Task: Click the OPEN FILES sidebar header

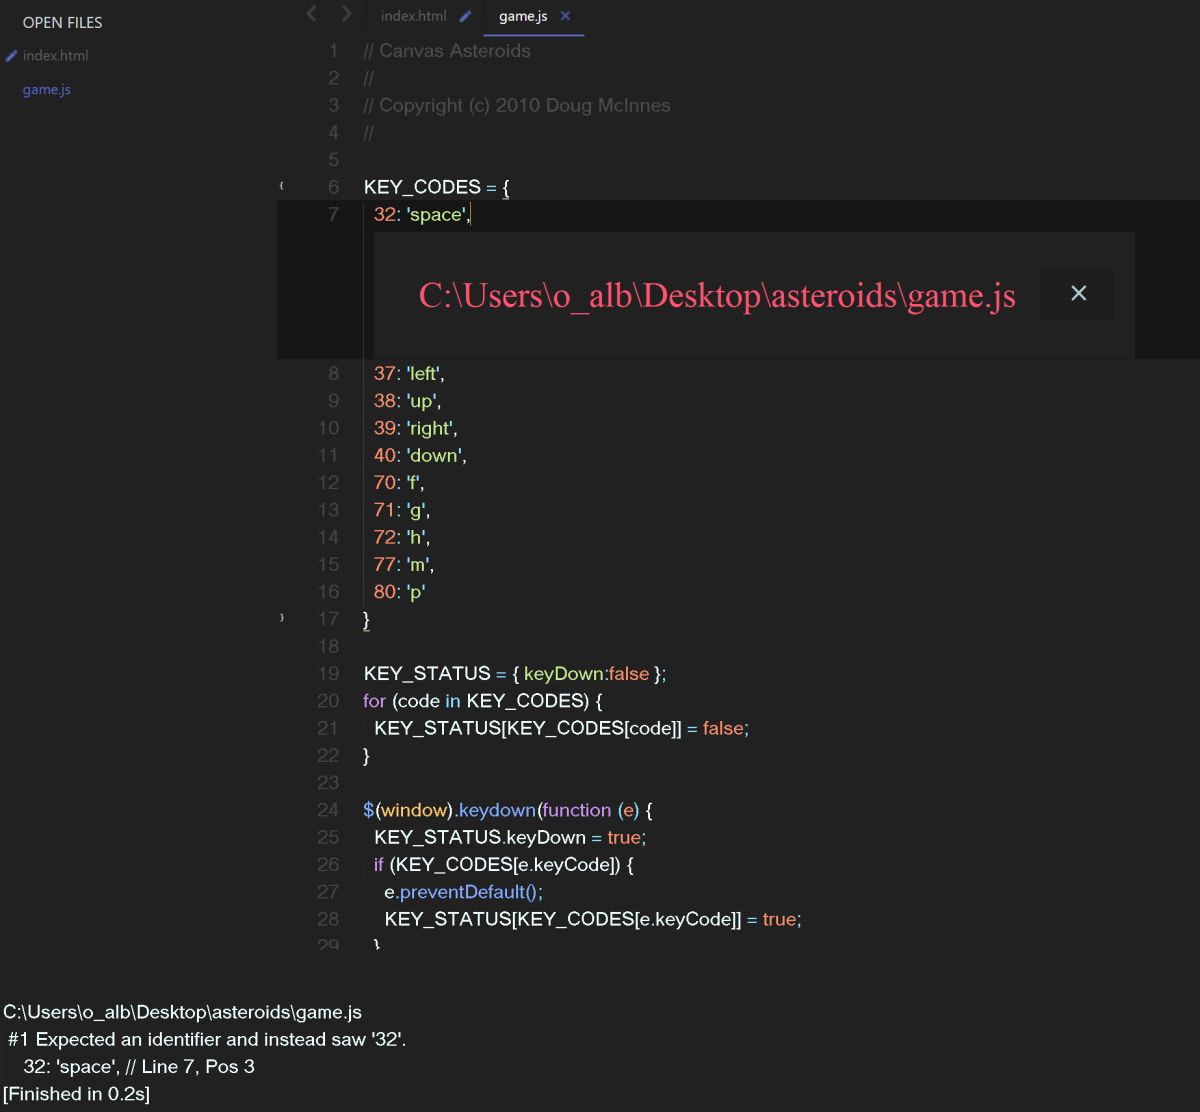Action: click(x=62, y=22)
